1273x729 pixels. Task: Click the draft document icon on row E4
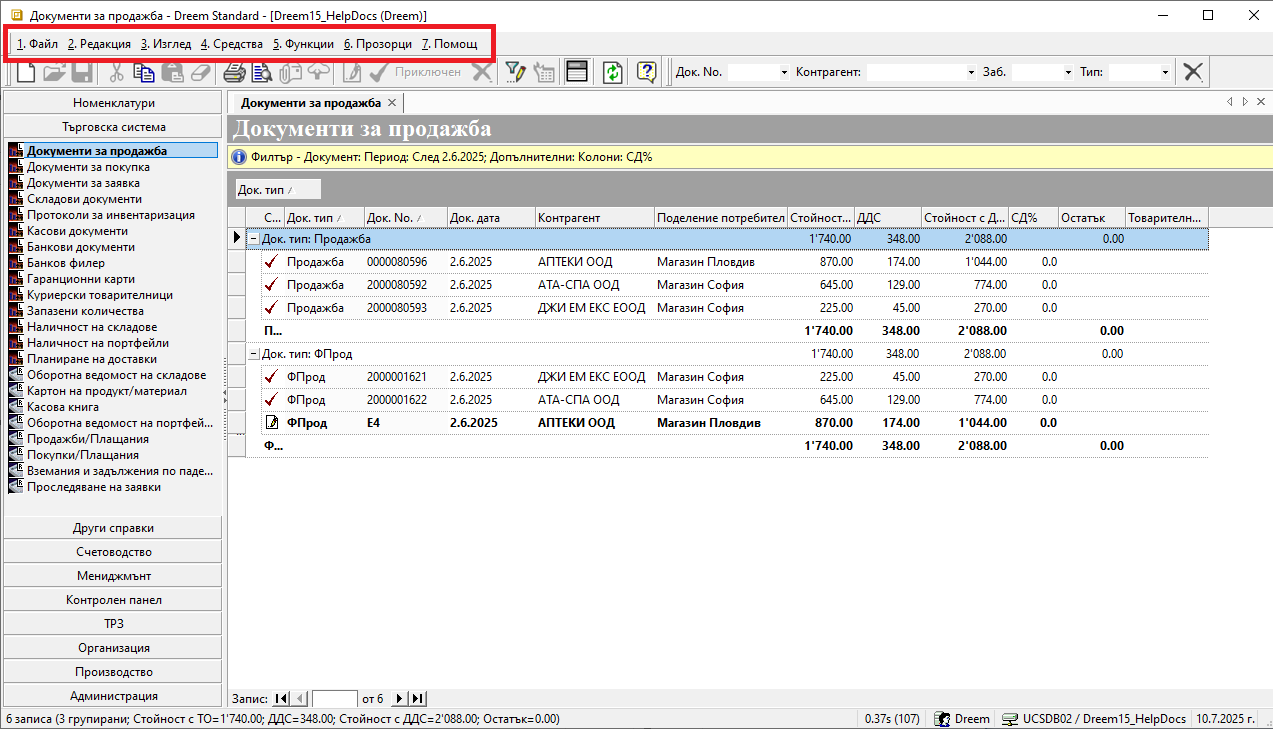(271, 423)
